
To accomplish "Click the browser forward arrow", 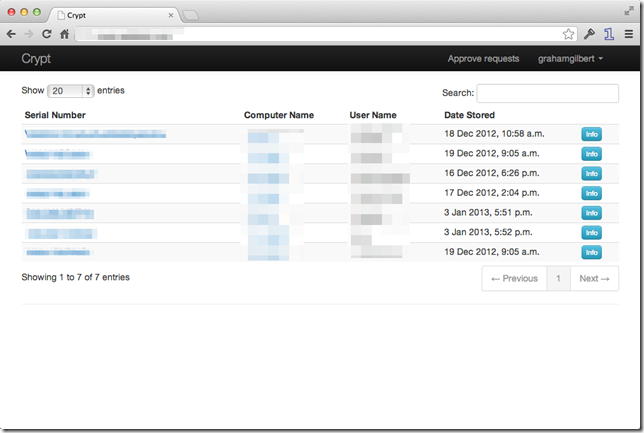I will (29, 34).
